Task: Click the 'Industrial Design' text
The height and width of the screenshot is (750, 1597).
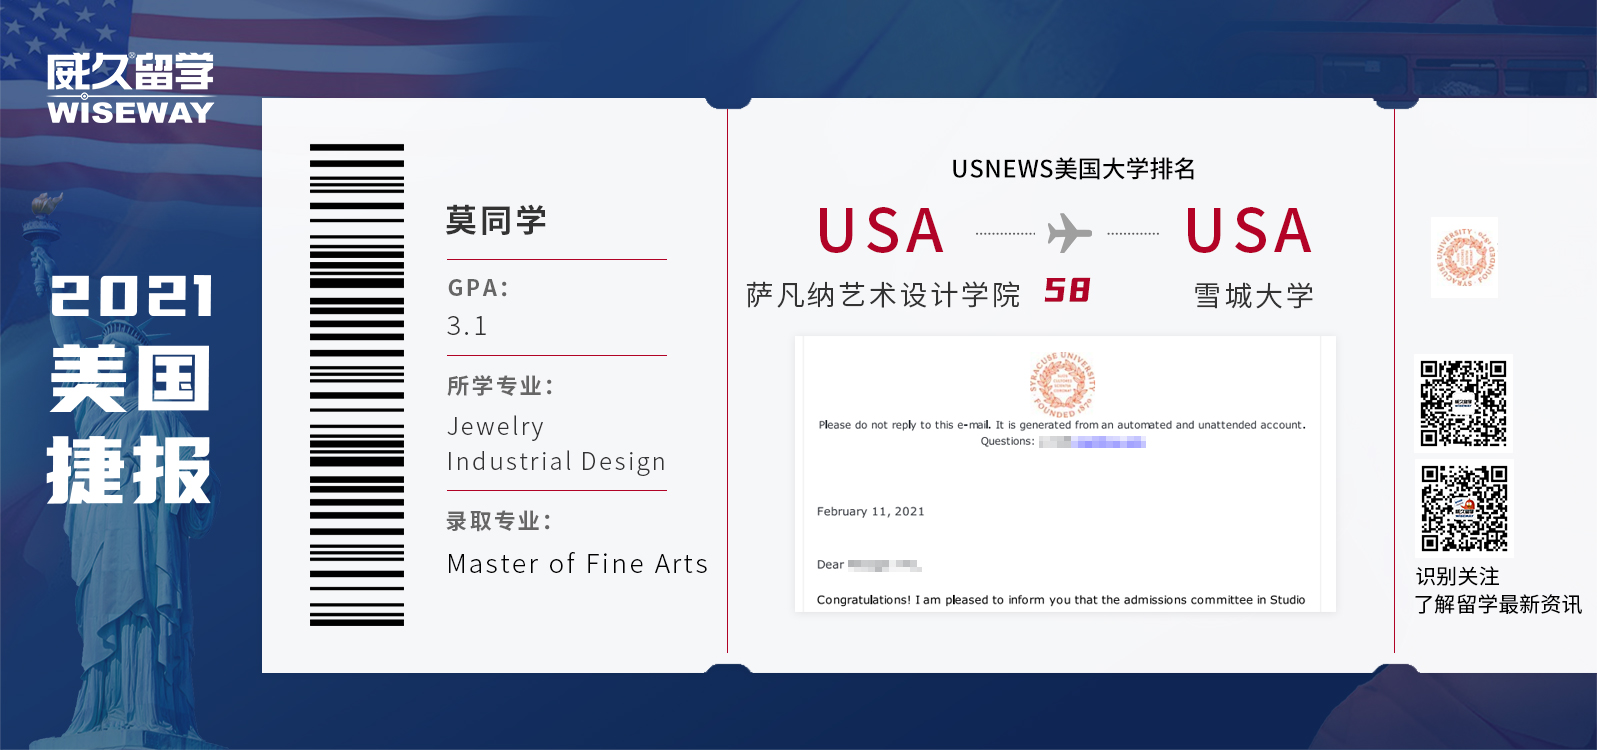Action: 556,462
